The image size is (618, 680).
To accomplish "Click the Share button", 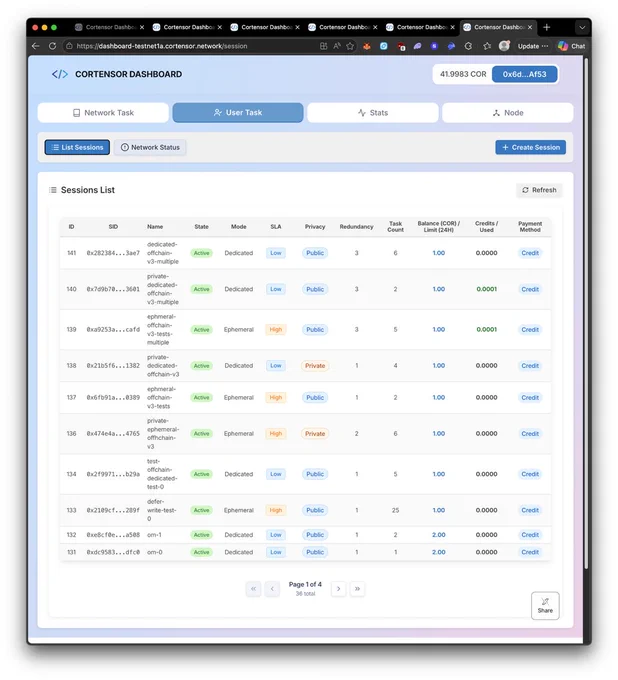I will 545,605.
